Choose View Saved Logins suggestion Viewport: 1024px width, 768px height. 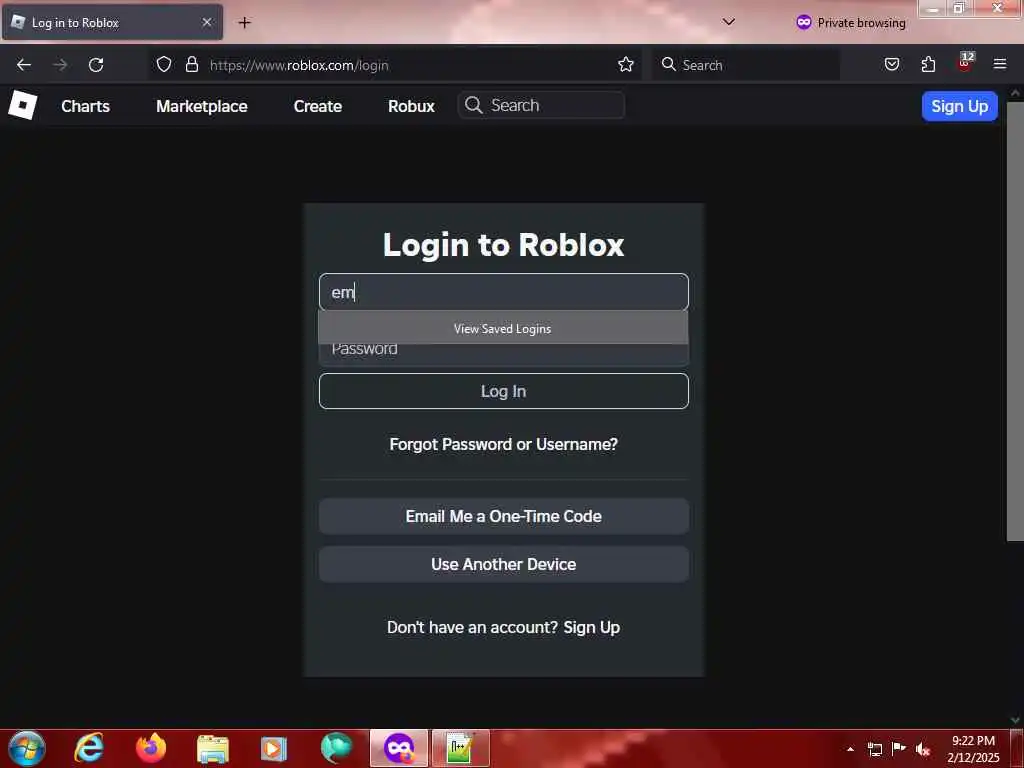[x=503, y=328]
